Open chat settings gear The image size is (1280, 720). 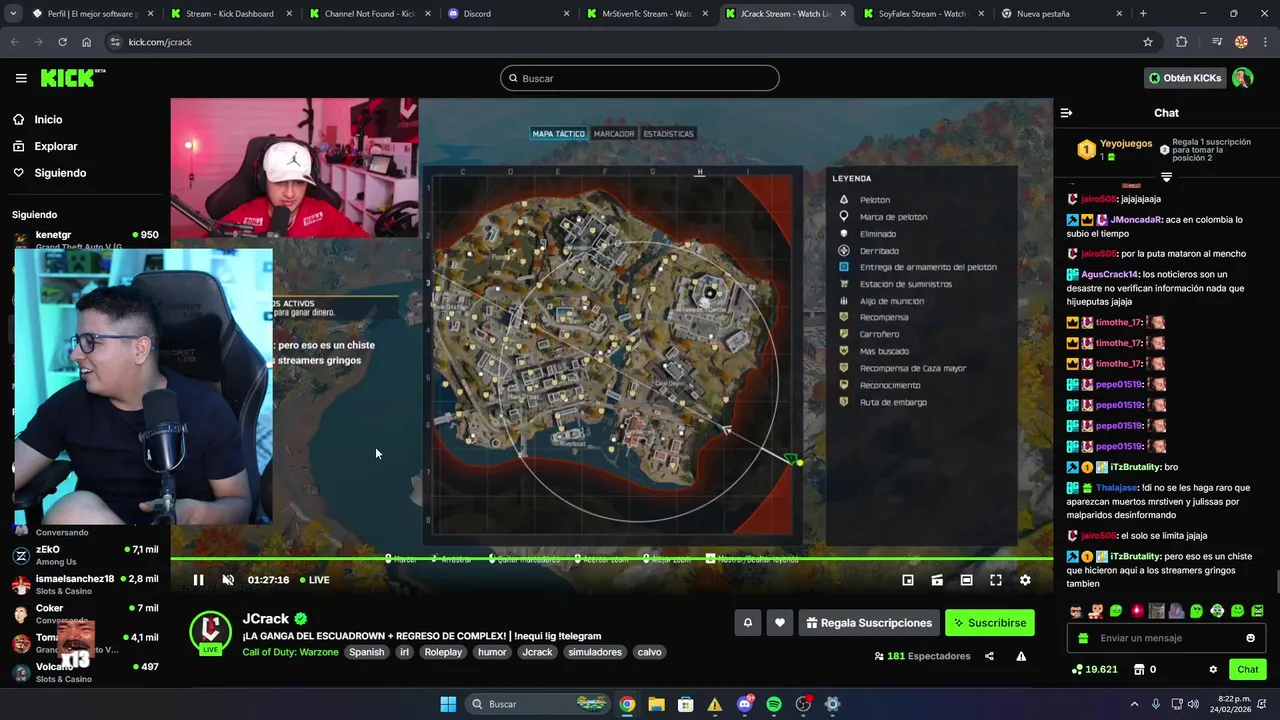[1213, 669]
